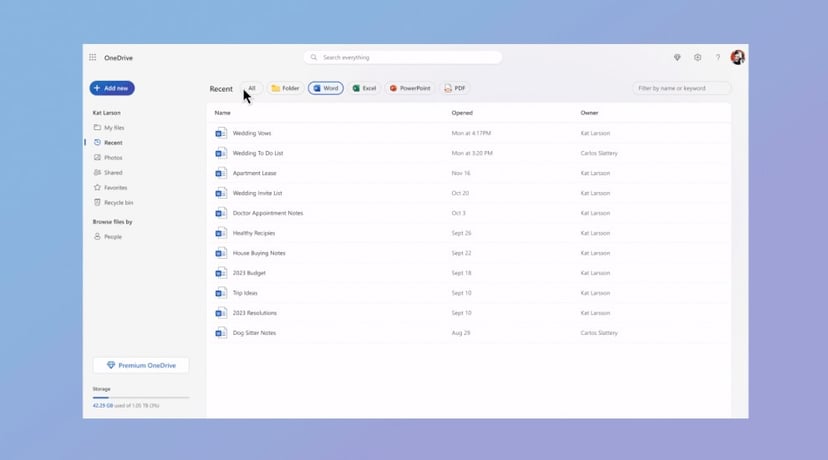Open My files in sidebar
This screenshot has height=460, width=828.
[x=109, y=128]
